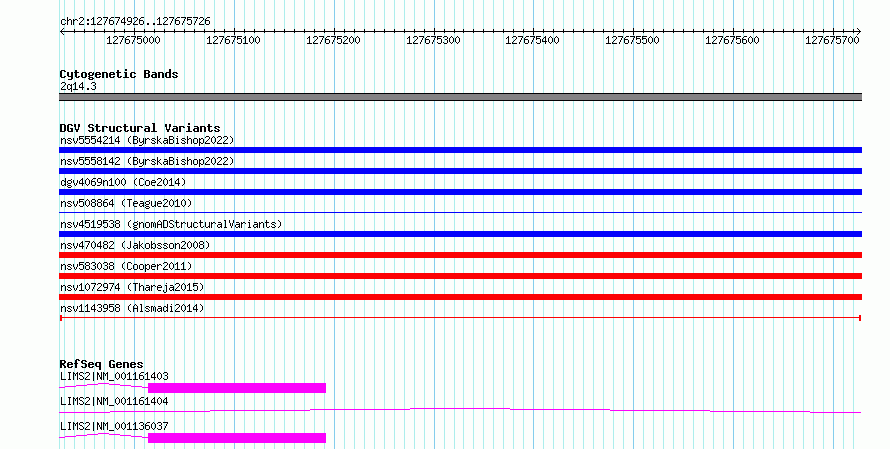This screenshot has width=890, height=449.
Task: Click the blue bar for nsv5558142
Action: tap(460, 171)
